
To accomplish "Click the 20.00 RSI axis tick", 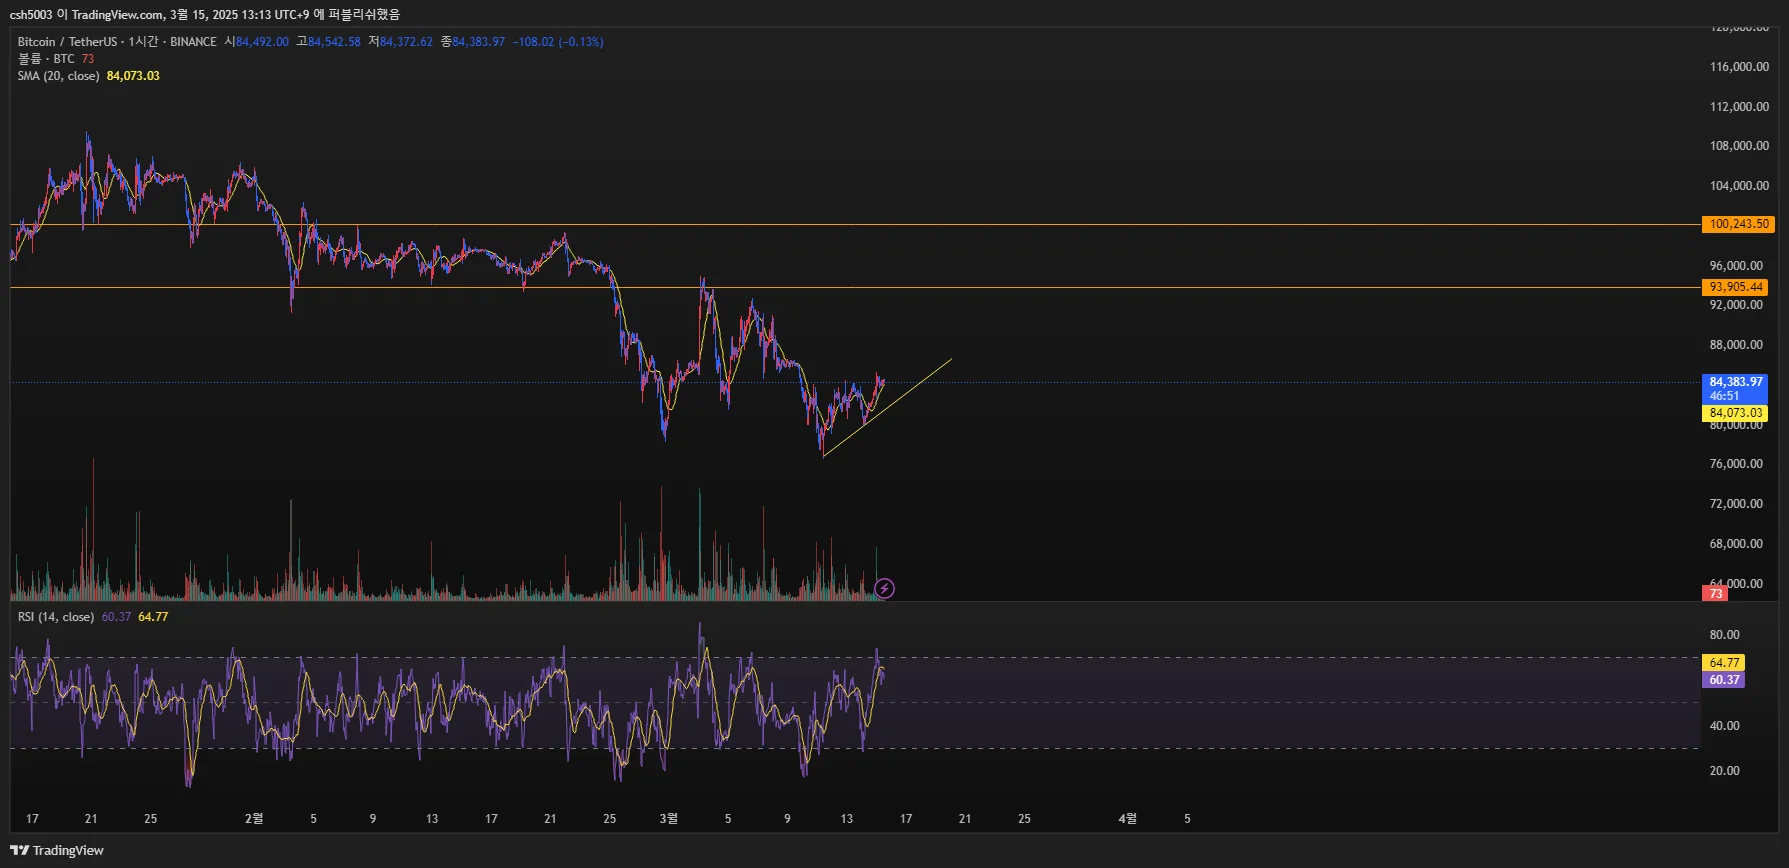I will click(1724, 771).
